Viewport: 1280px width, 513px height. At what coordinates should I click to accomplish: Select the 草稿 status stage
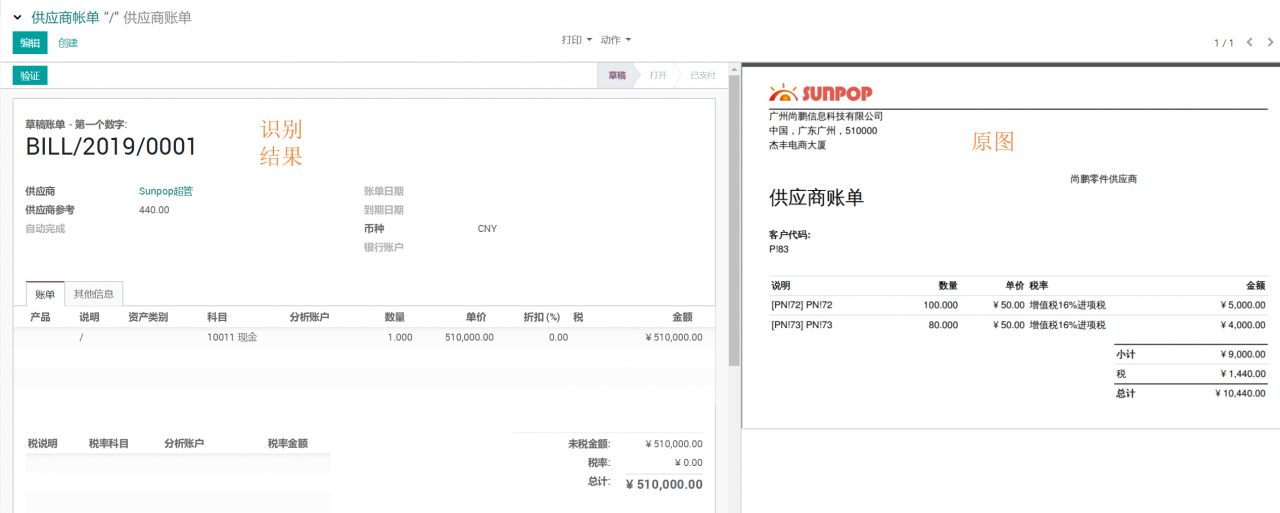pyautogui.click(x=617, y=75)
